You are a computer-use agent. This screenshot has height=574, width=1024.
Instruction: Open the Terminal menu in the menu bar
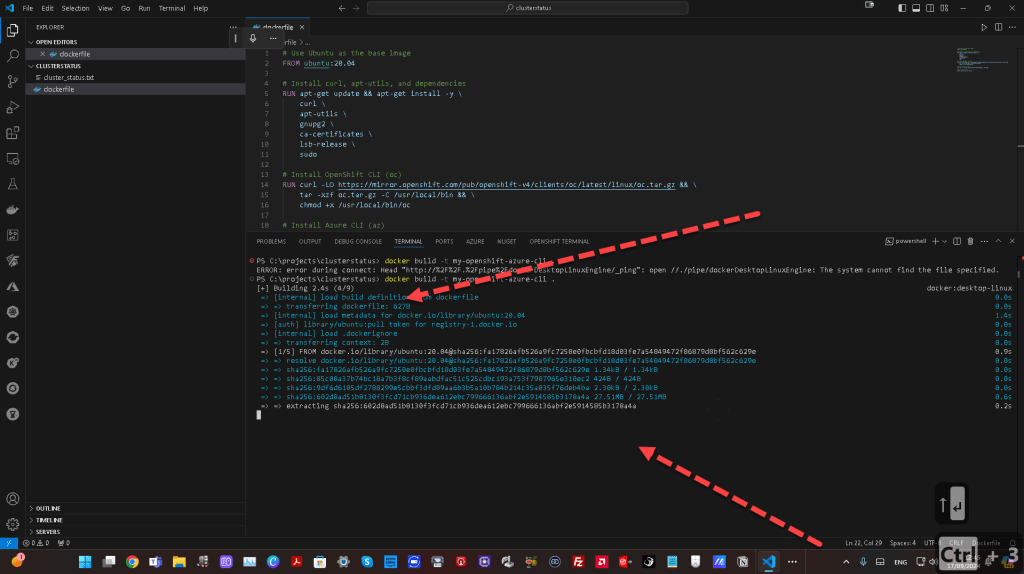click(172, 8)
